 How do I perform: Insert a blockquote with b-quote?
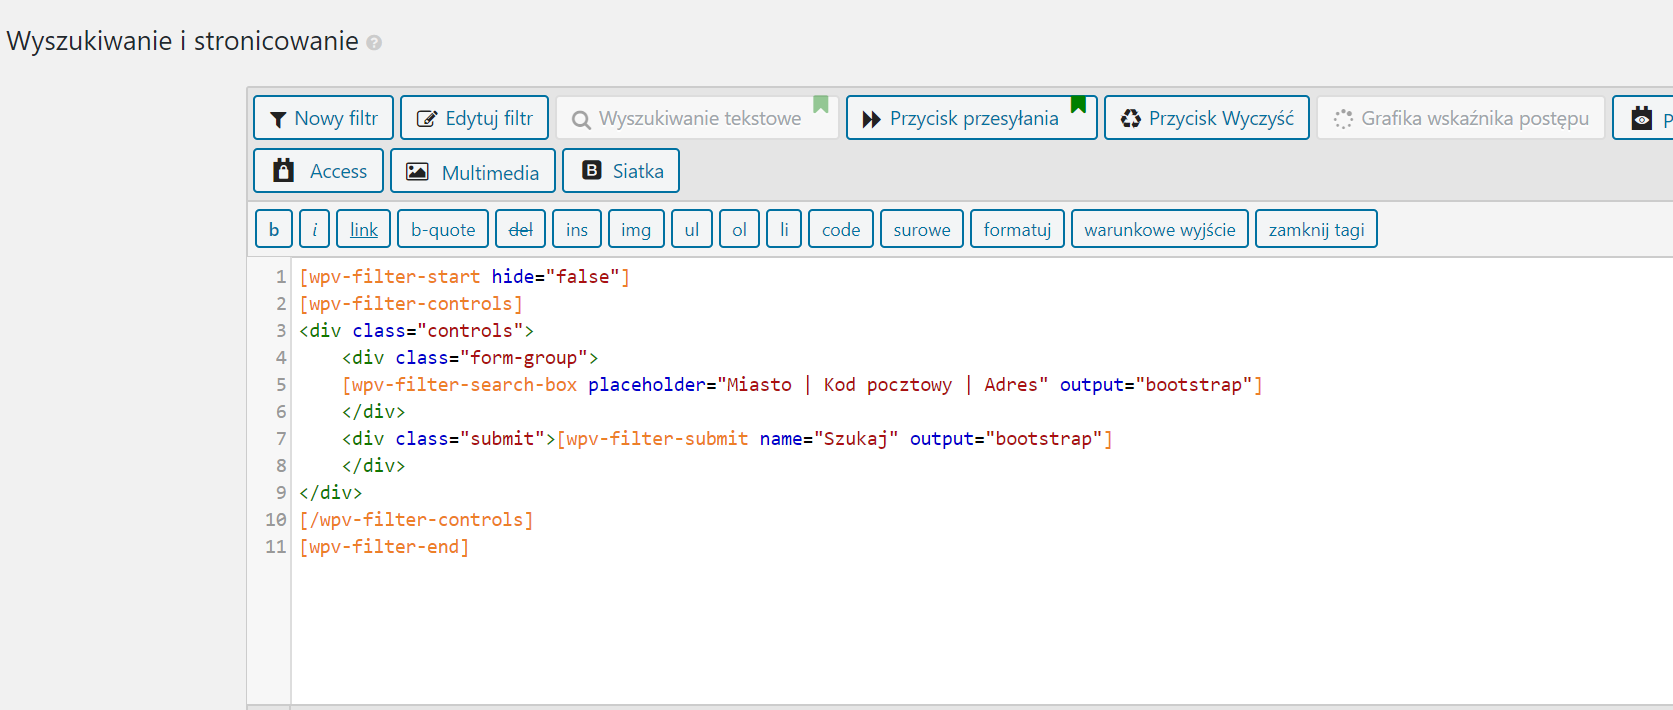click(x=443, y=229)
